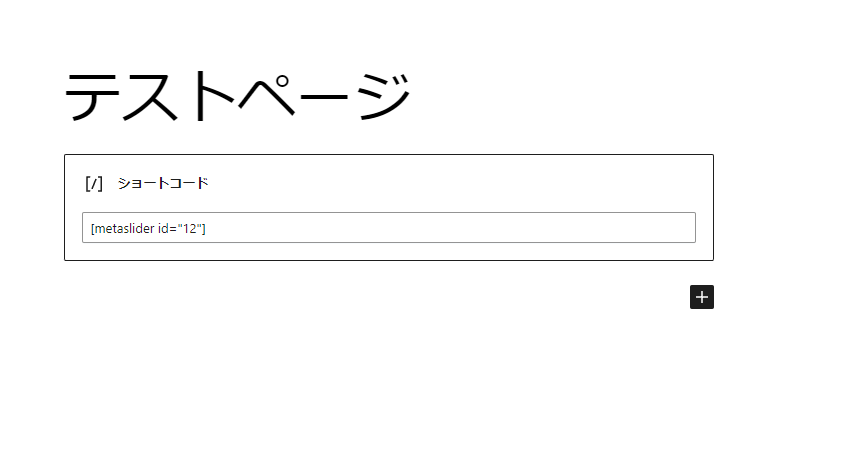Select the shortcode block by its bracket-slash icon

click(x=94, y=184)
